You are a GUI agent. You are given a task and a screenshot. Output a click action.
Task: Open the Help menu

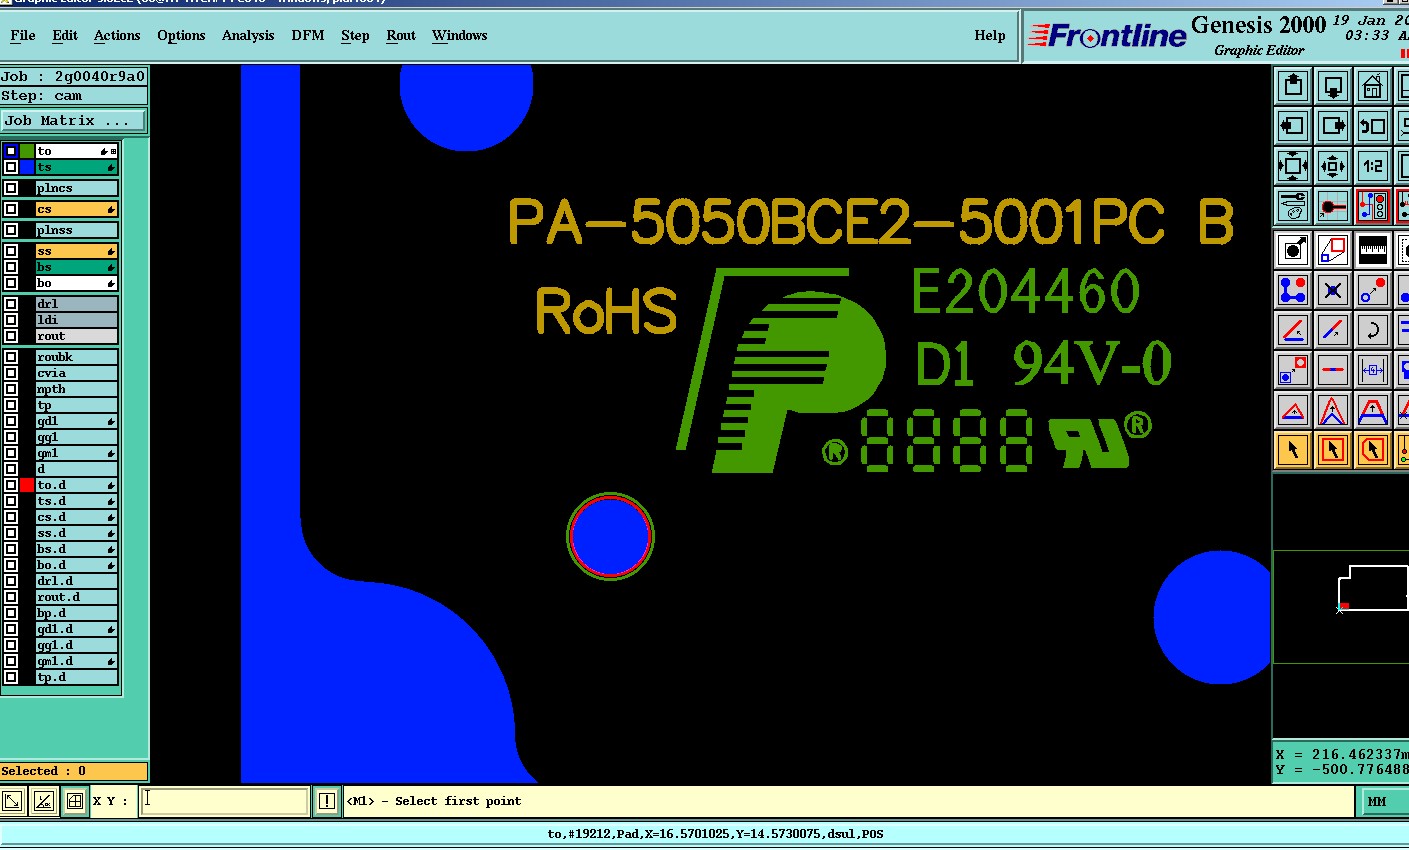pyautogui.click(x=990, y=35)
